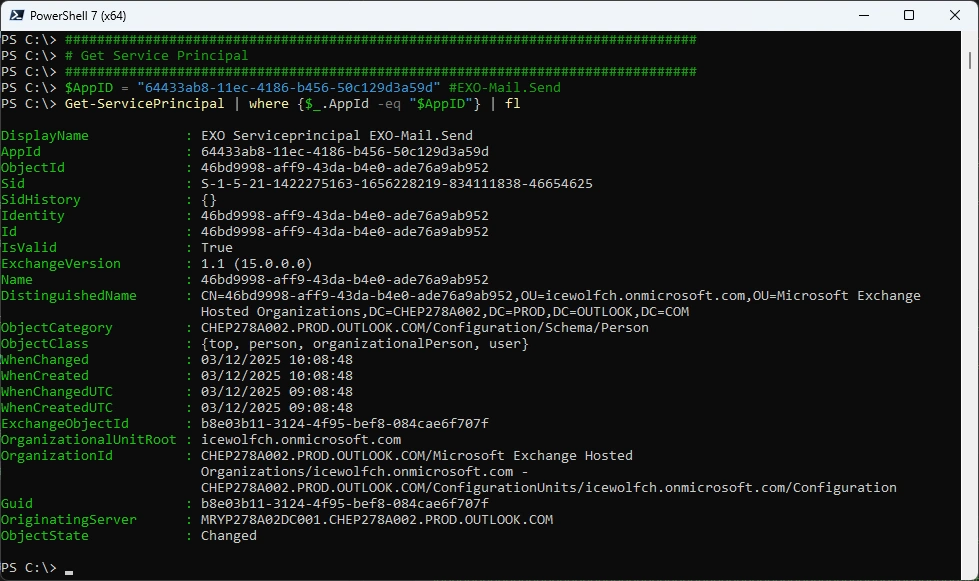
Task: Click the "# Get Service Principal" comment
Action: pos(156,56)
